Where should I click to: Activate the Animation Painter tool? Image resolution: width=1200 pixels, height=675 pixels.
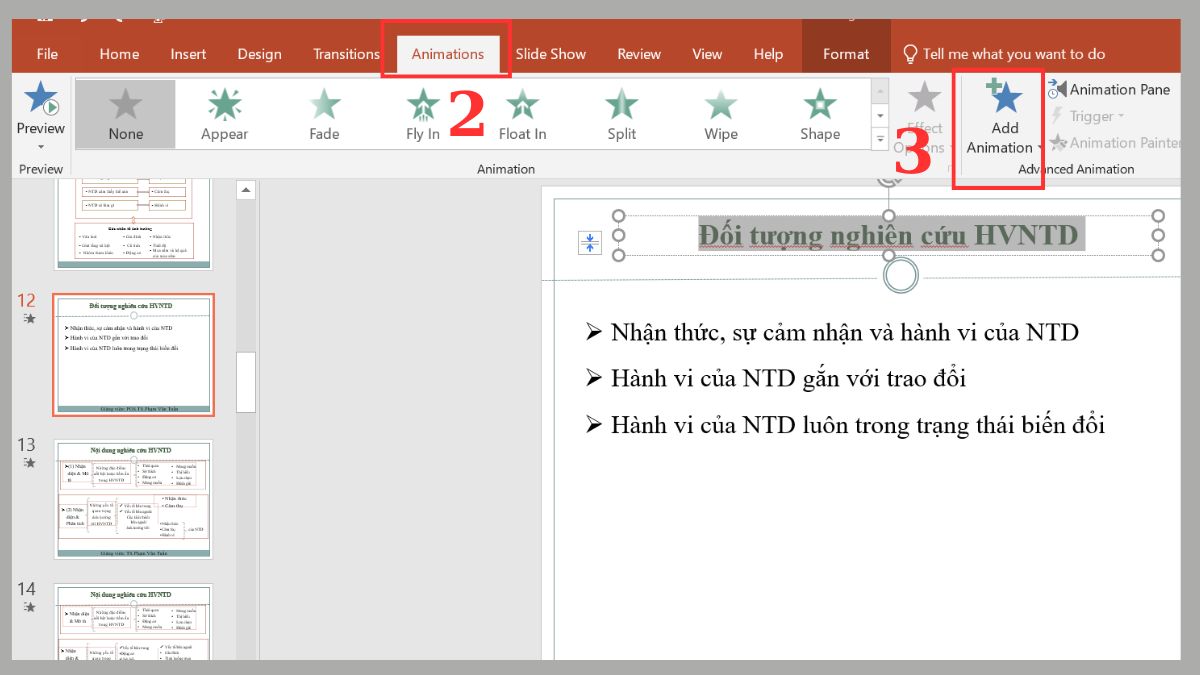[x=1115, y=143]
